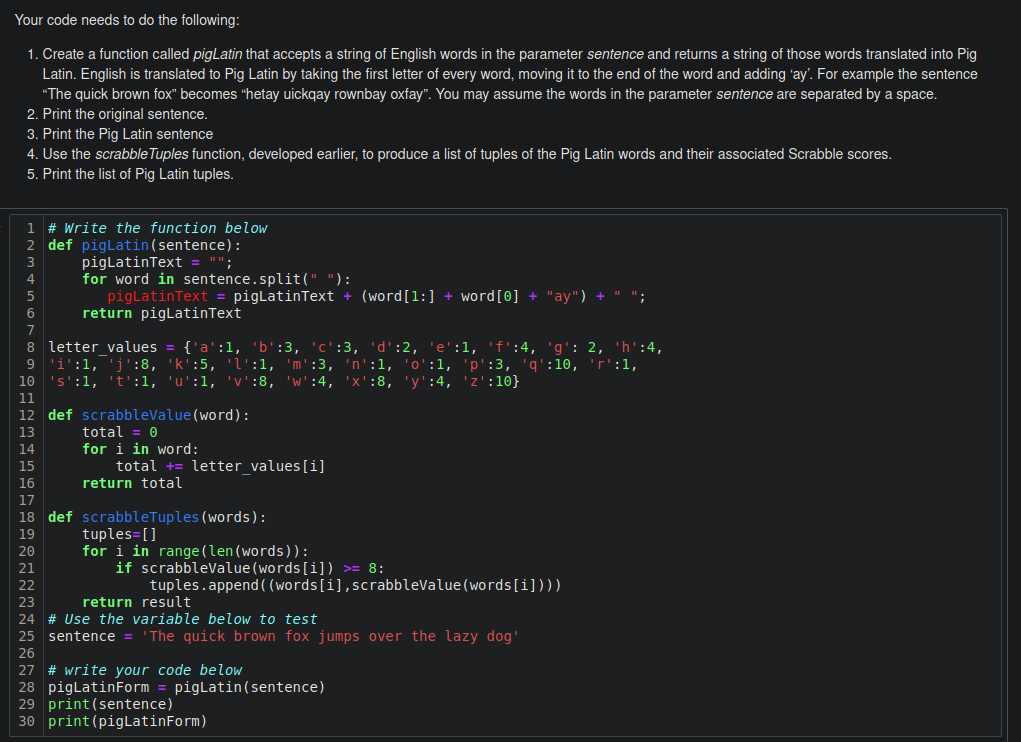Click the italic word 'pigLatin' in instruction 1
This screenshot has width=1021, height=742.
tap(217, 54)
